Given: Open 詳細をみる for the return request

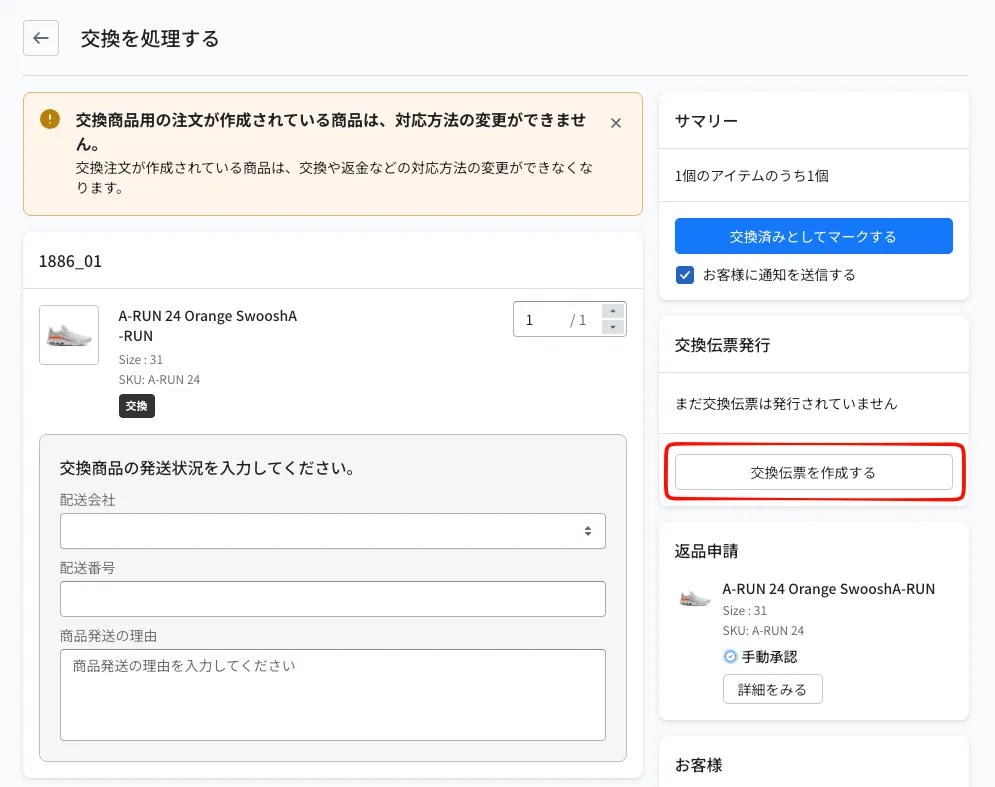Looking at the screenshot, I should tap(772, 689).
